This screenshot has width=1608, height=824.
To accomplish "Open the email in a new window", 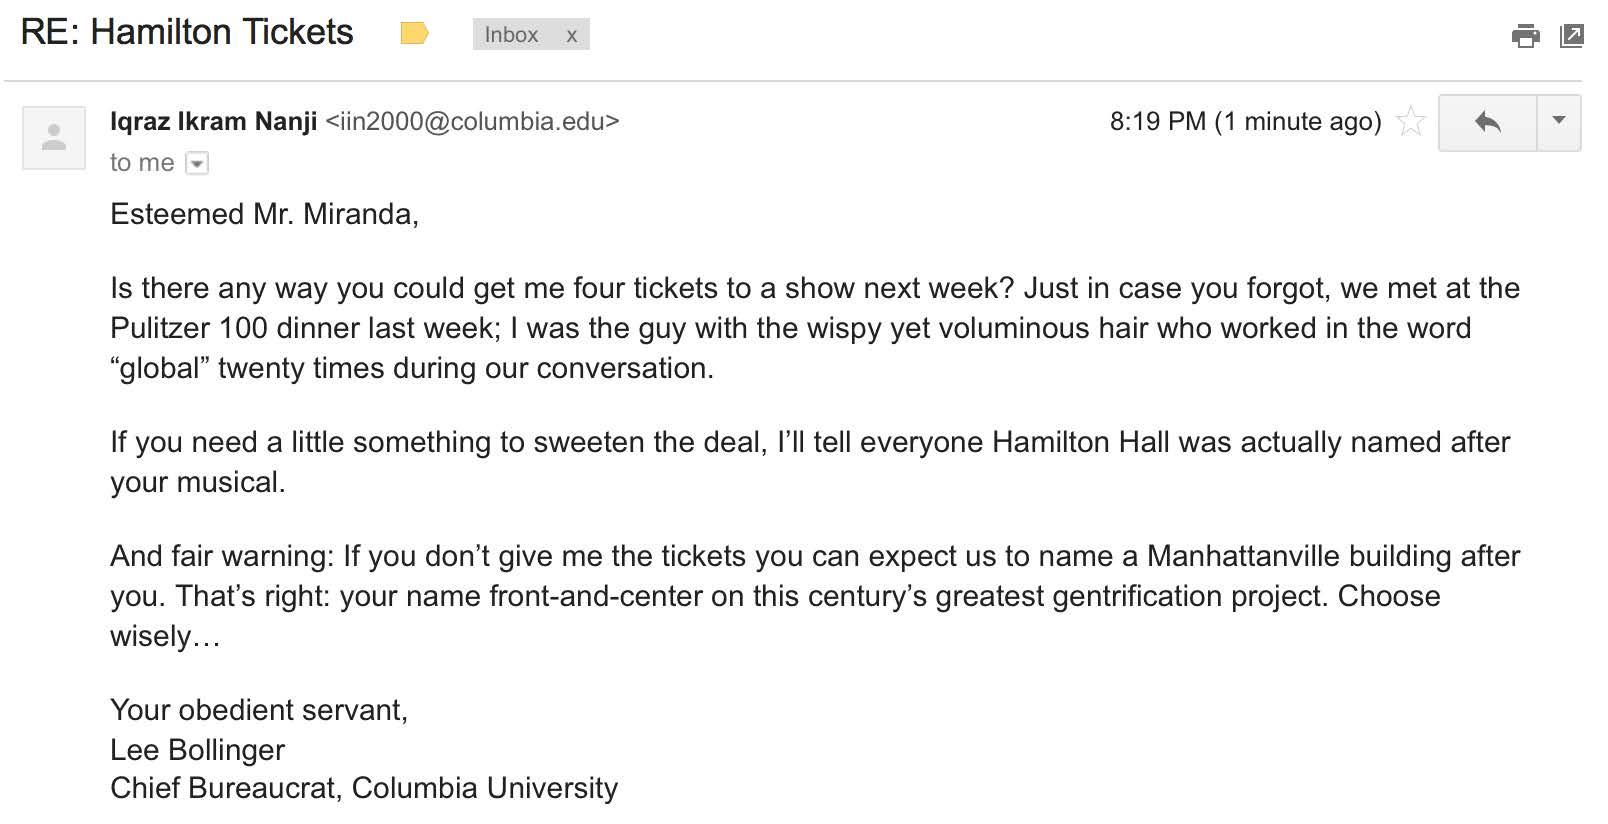I will coord(1572,36).
